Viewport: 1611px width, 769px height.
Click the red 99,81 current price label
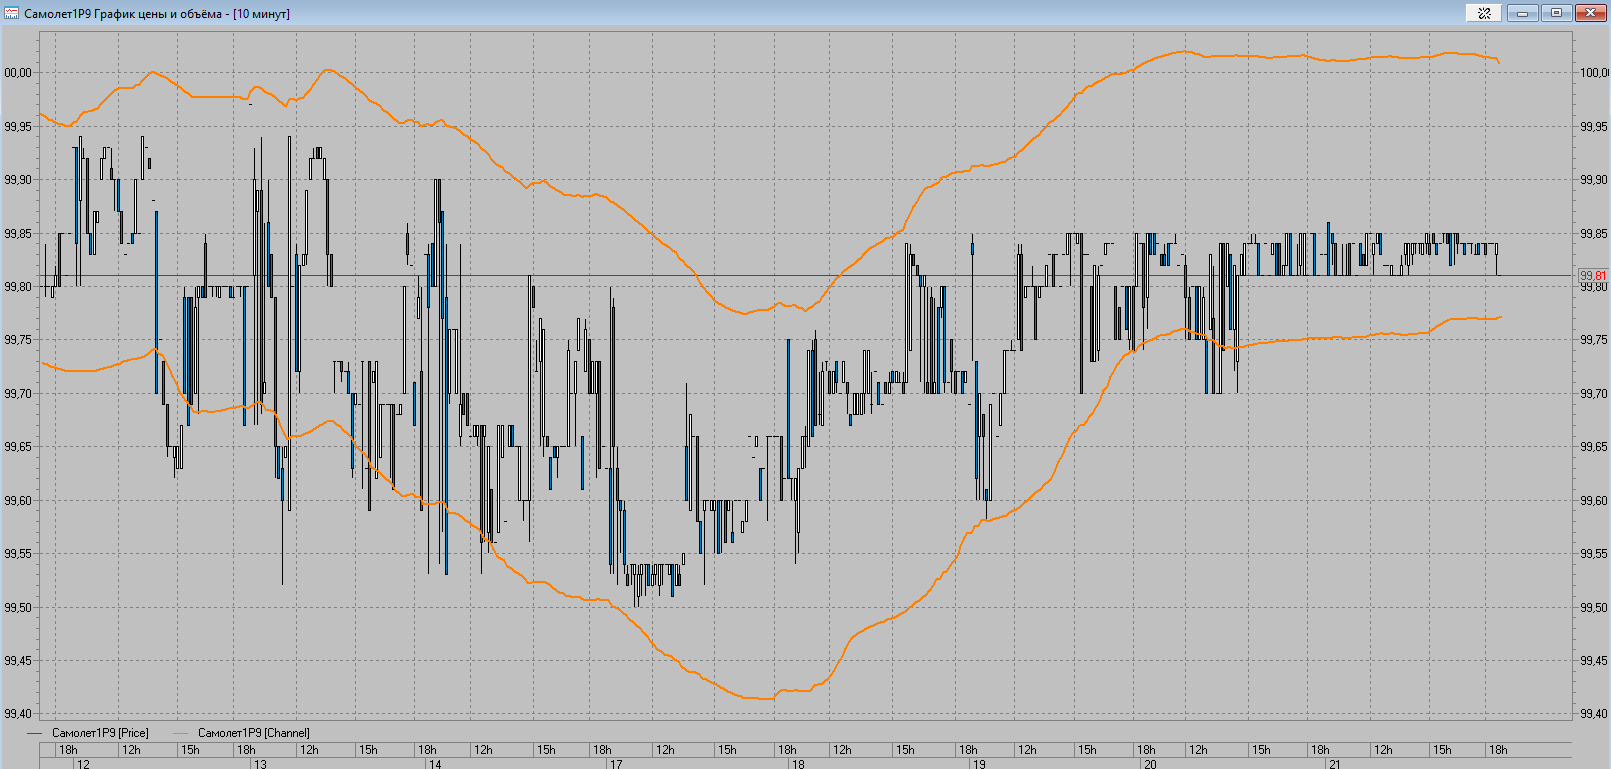pos(1592,276)
